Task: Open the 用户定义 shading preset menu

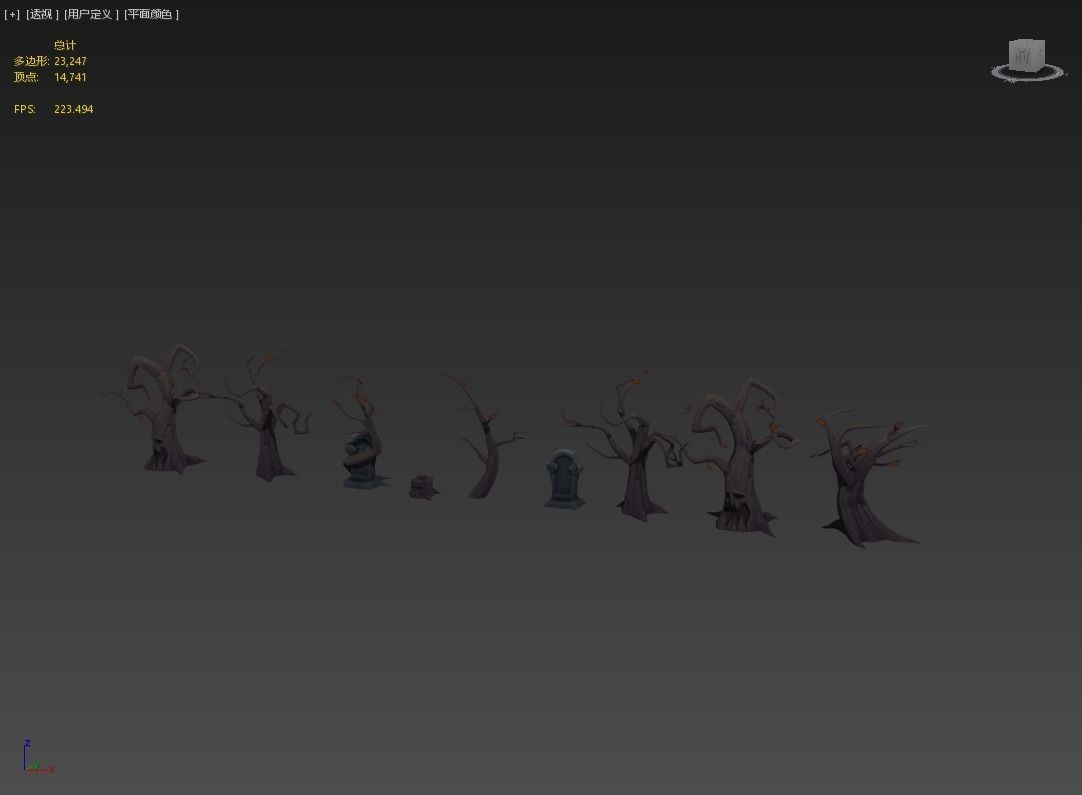Action: (91, 14)
